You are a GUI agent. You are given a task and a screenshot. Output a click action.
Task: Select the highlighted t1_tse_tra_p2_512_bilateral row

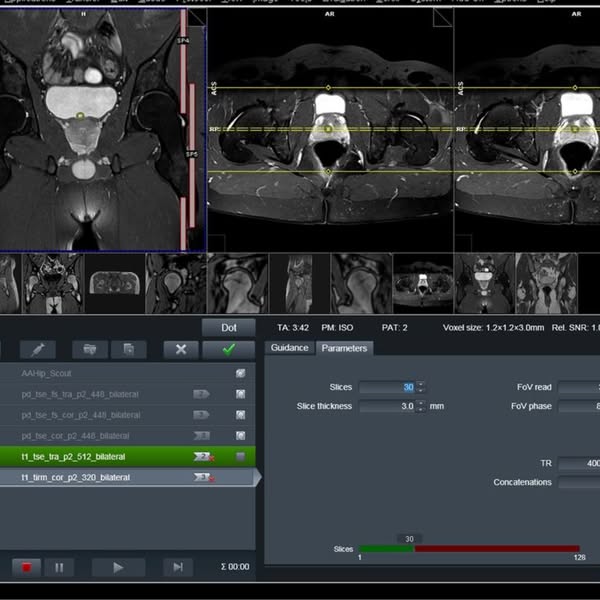tap(127, 456)
